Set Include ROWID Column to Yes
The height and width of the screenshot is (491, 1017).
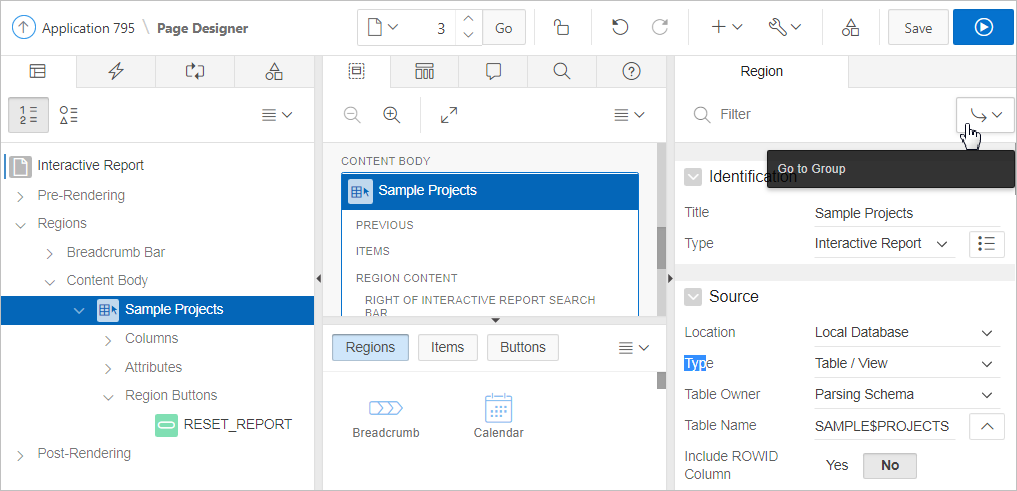point(837,465)
